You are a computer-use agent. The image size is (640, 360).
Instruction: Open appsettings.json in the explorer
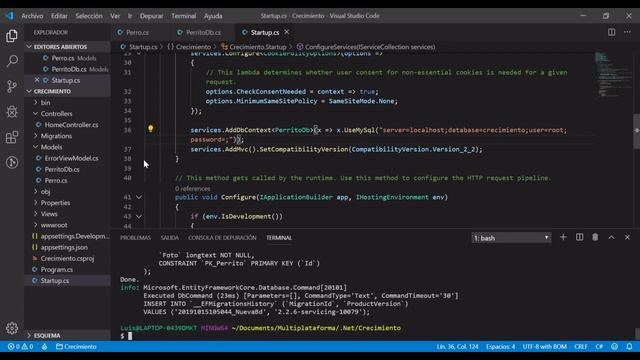(64, 247)
